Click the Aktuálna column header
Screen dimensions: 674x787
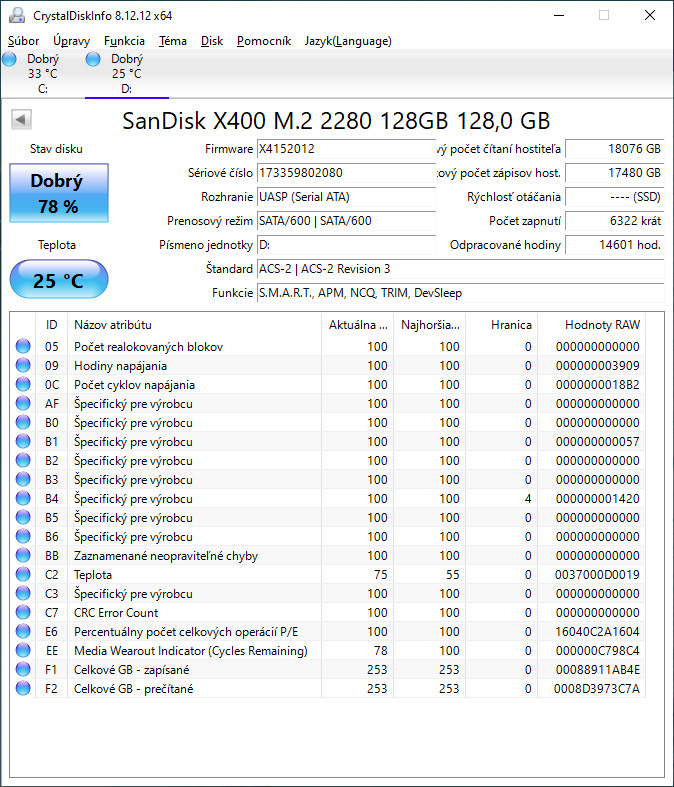[x=357, y=325]
